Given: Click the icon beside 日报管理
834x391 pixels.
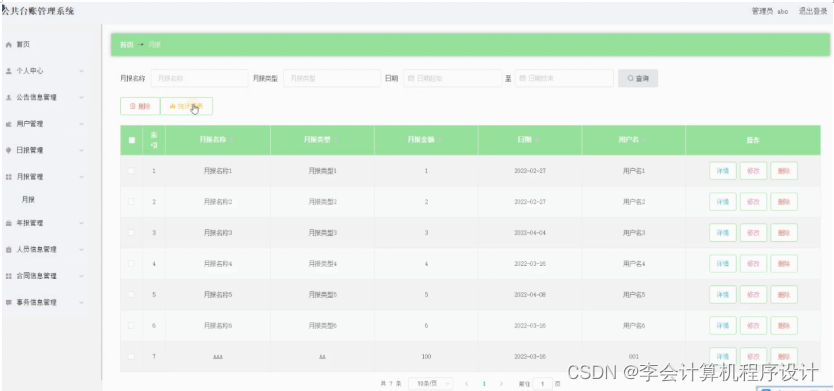Looking at the screenshot, I should pyautogui.click(x=9, y=151).
